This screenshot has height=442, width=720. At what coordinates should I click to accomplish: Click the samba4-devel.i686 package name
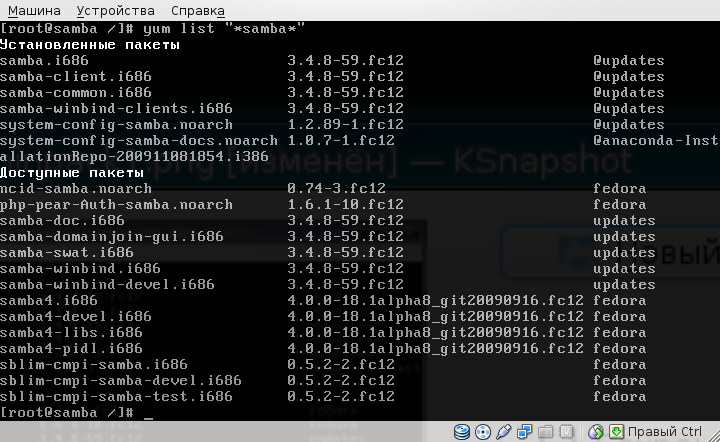click(x=76, y=317)
